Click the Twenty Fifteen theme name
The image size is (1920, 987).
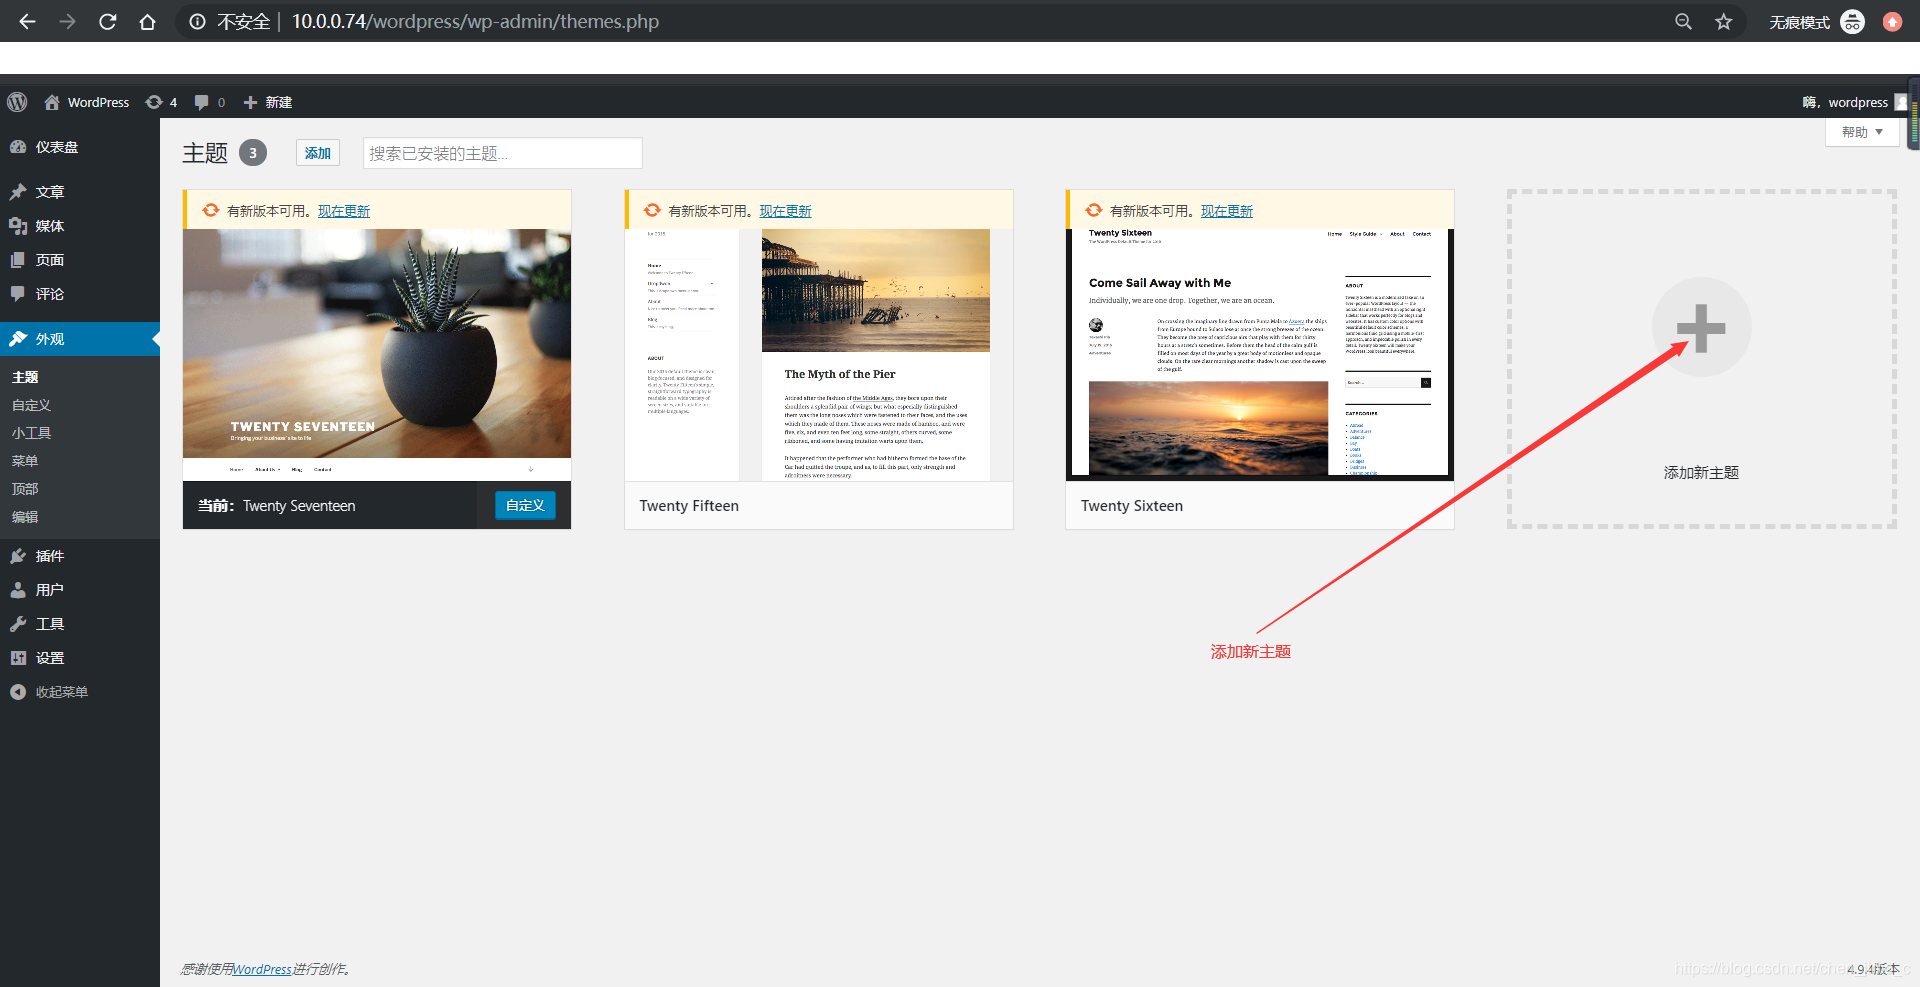point(689,506)
